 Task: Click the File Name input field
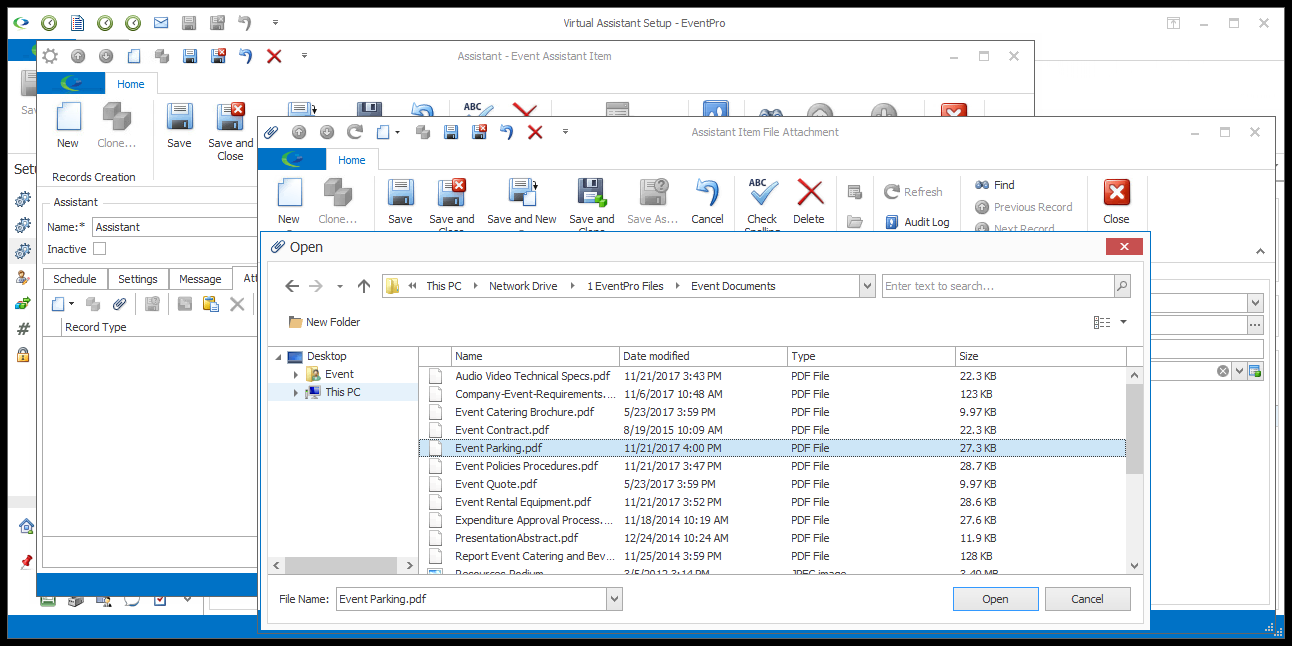(x=471, y=600)
